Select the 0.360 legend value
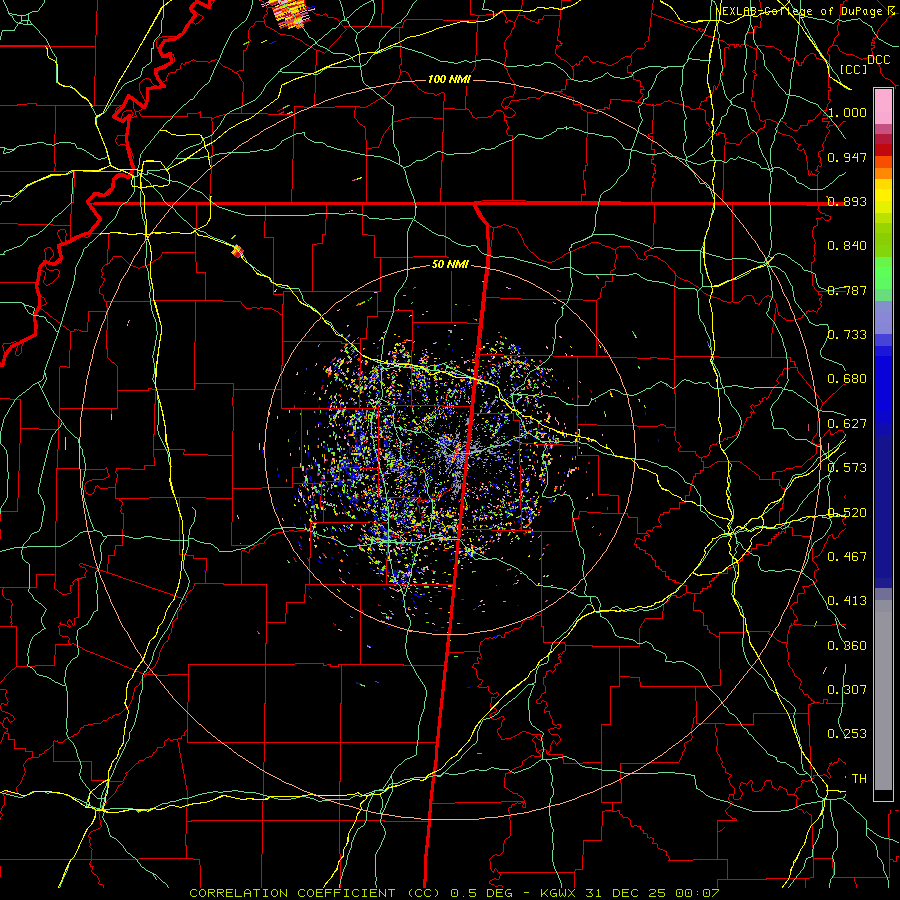 point(847,646)
